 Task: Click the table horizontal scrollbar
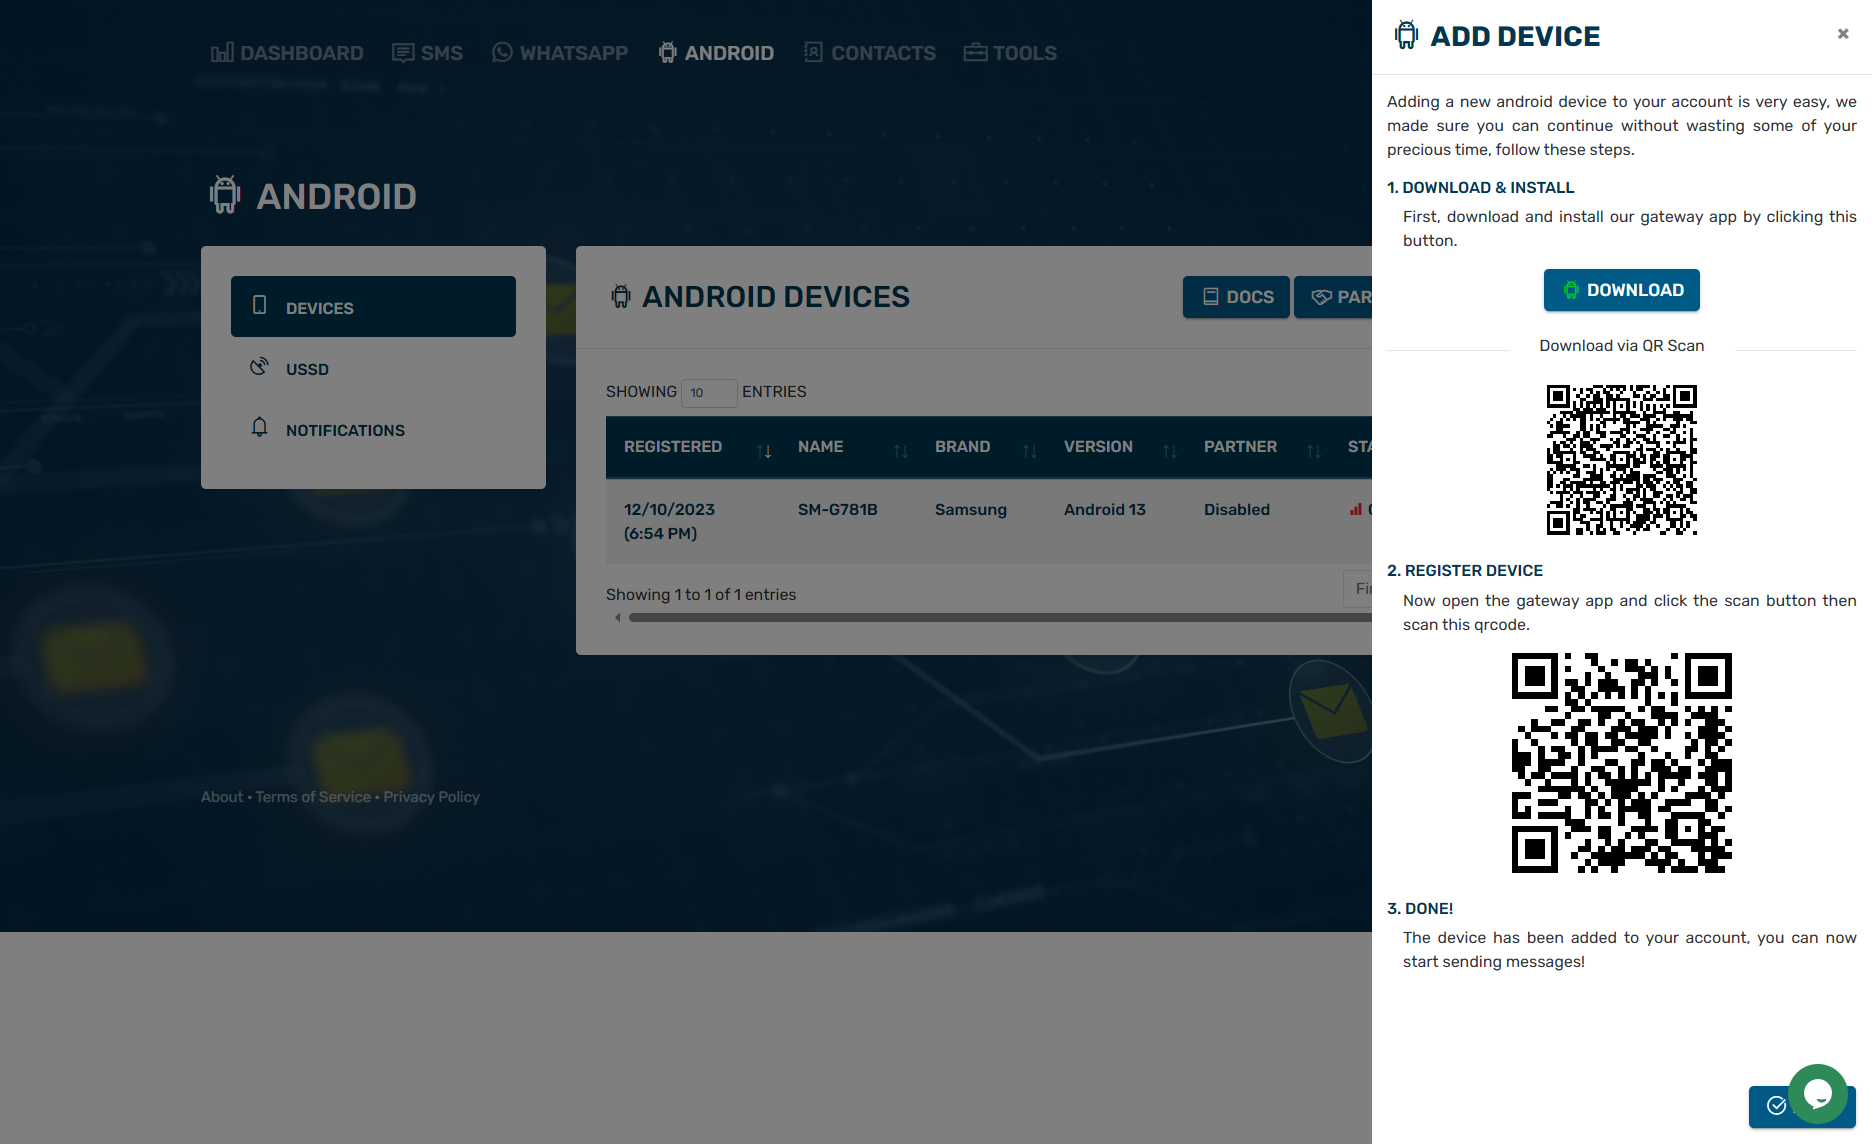[1000, 618]
